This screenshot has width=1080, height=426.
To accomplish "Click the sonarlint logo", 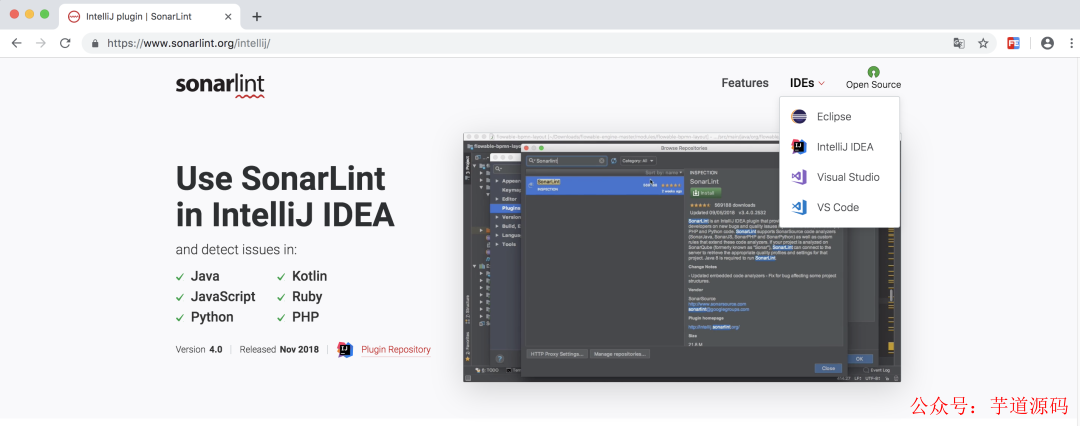I will [x=220, y=85].
